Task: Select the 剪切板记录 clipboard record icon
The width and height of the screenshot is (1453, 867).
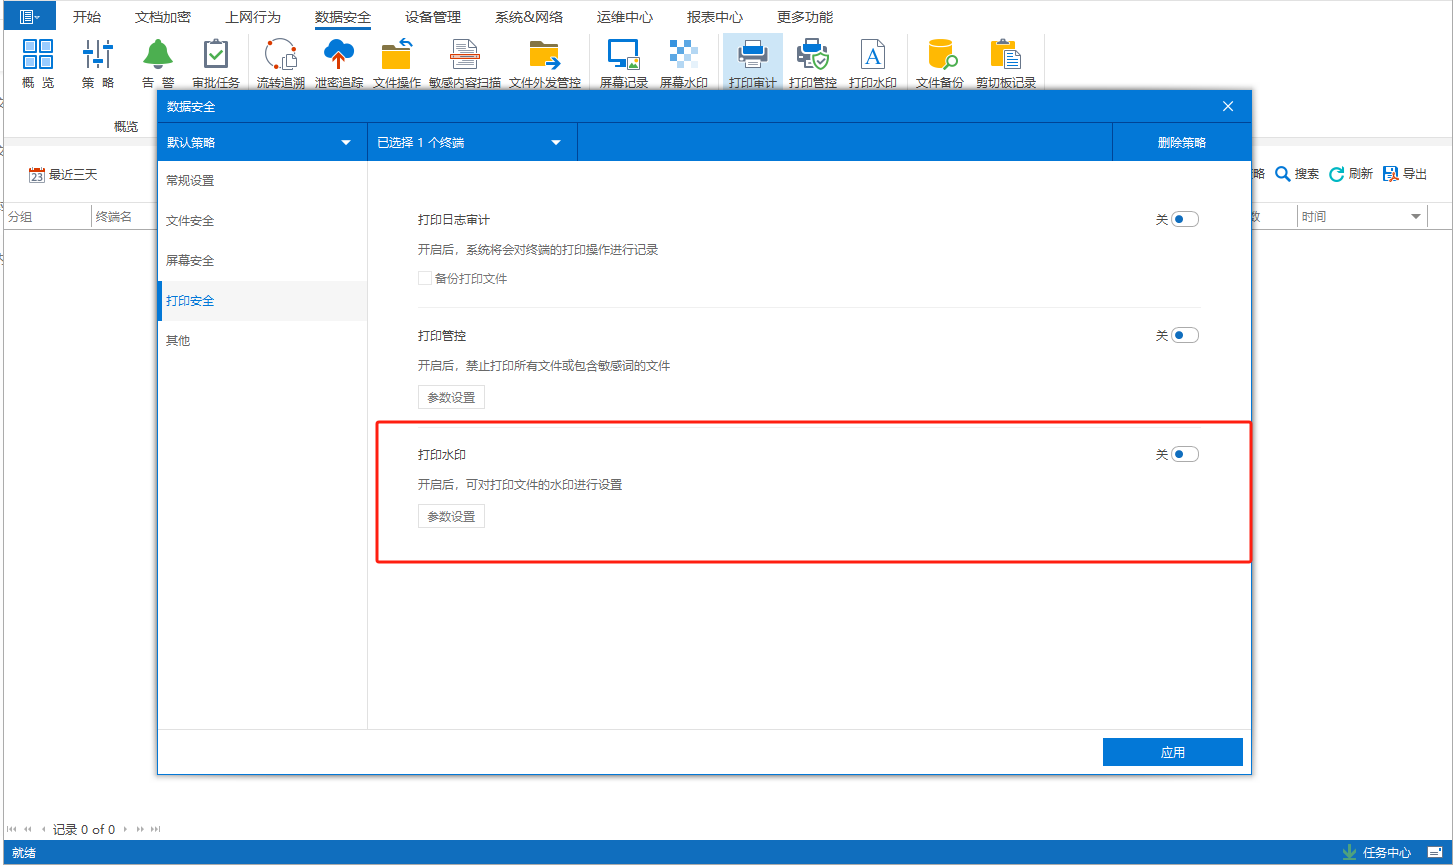Action: pyautogui.click(x=1005, y=63)
